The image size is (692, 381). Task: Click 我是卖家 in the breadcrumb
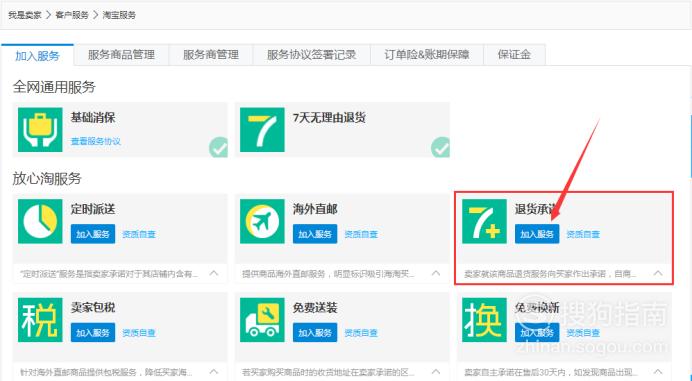[25, 15]
